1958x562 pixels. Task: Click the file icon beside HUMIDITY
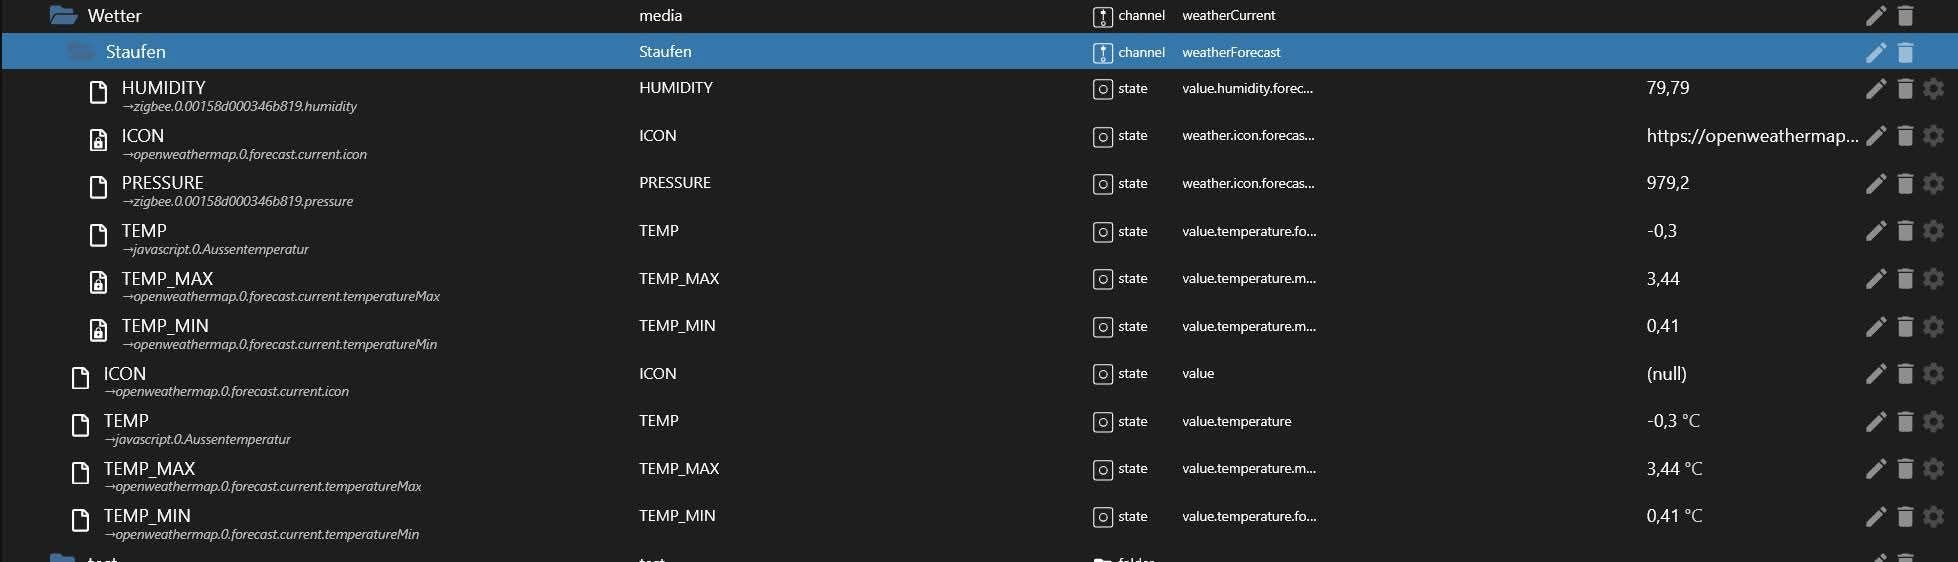point(98,93)
